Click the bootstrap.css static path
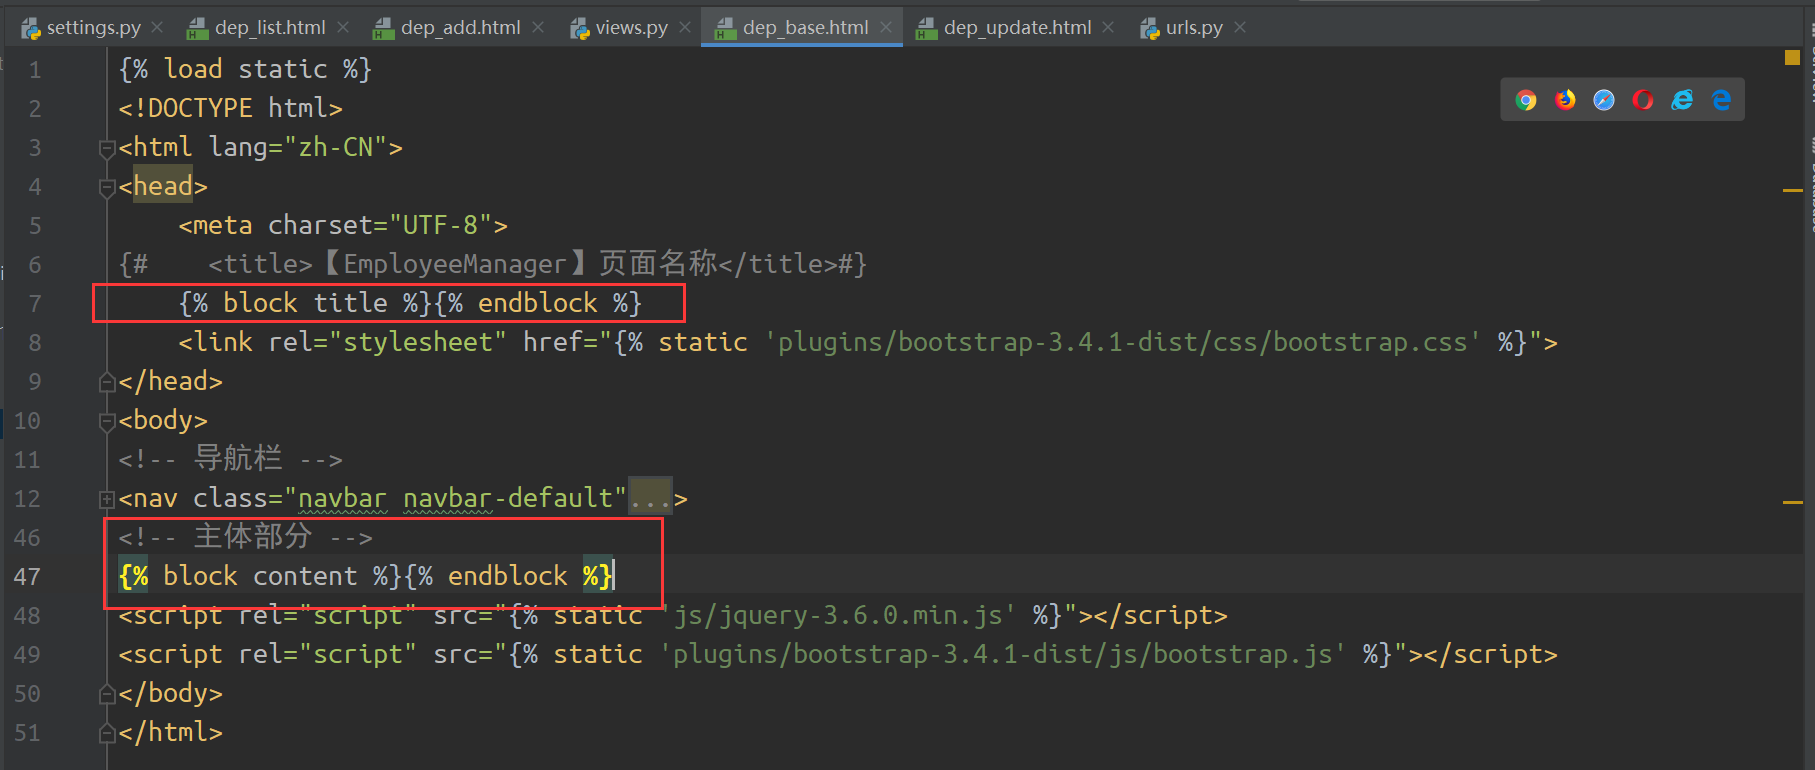This screenshot has width=1815, height=770. (x=1123, y=342)
